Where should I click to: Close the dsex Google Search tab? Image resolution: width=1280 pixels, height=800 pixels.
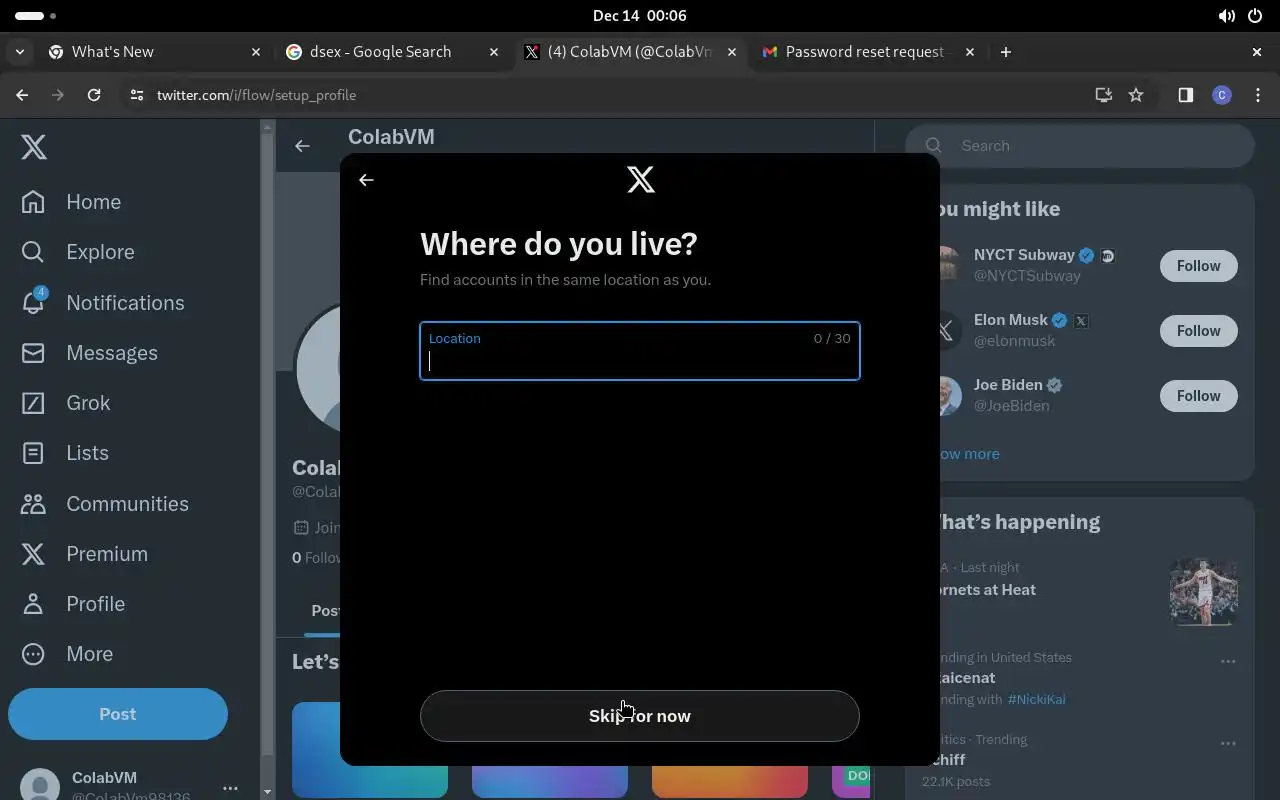[494, 52]
